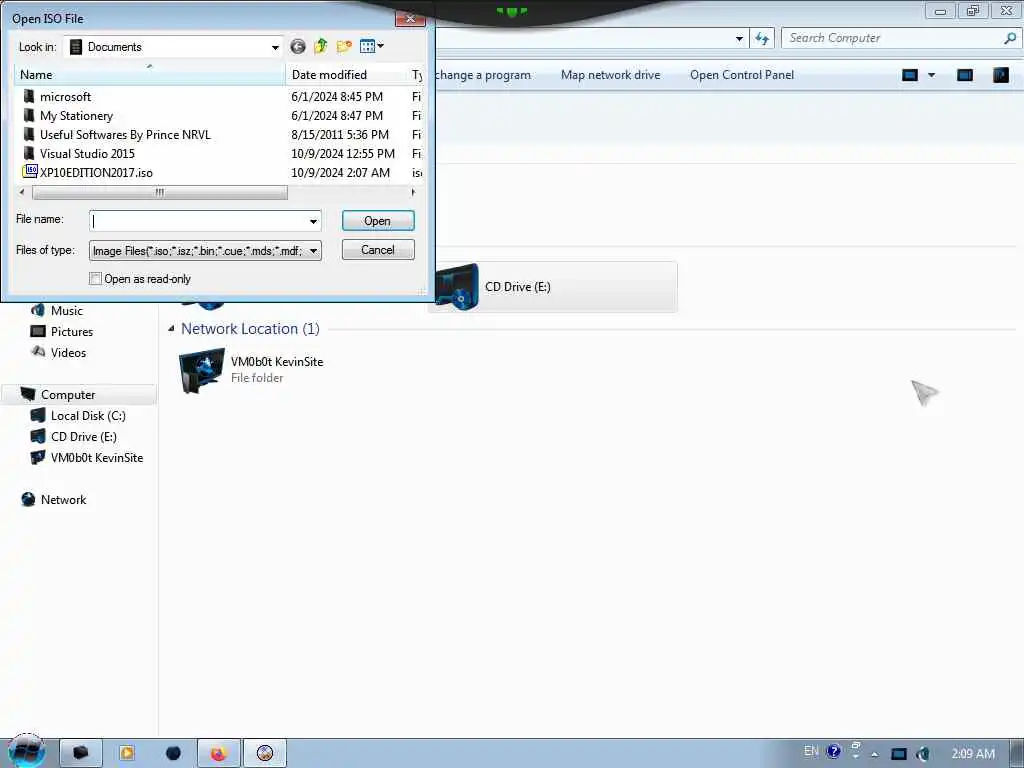Open the view options dropdown arrow in Explorer
This screenshot has width=1024, height=768.
(932, 75)
